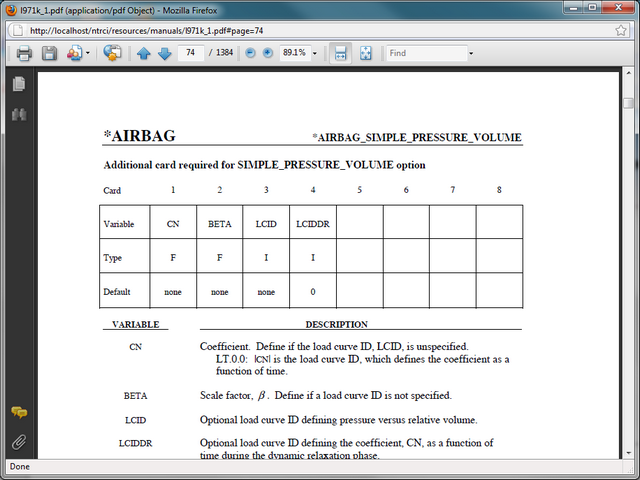Screen dimensions: 640x480
Task: Open the dropdown next to share icon
Action: 89,53
